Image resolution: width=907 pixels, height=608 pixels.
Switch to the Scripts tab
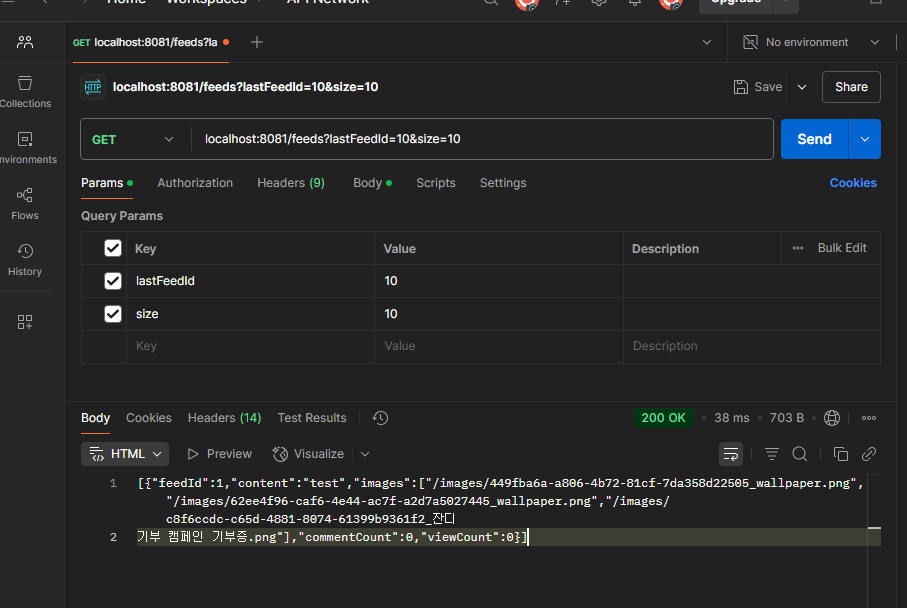click(x=436, y=183)
